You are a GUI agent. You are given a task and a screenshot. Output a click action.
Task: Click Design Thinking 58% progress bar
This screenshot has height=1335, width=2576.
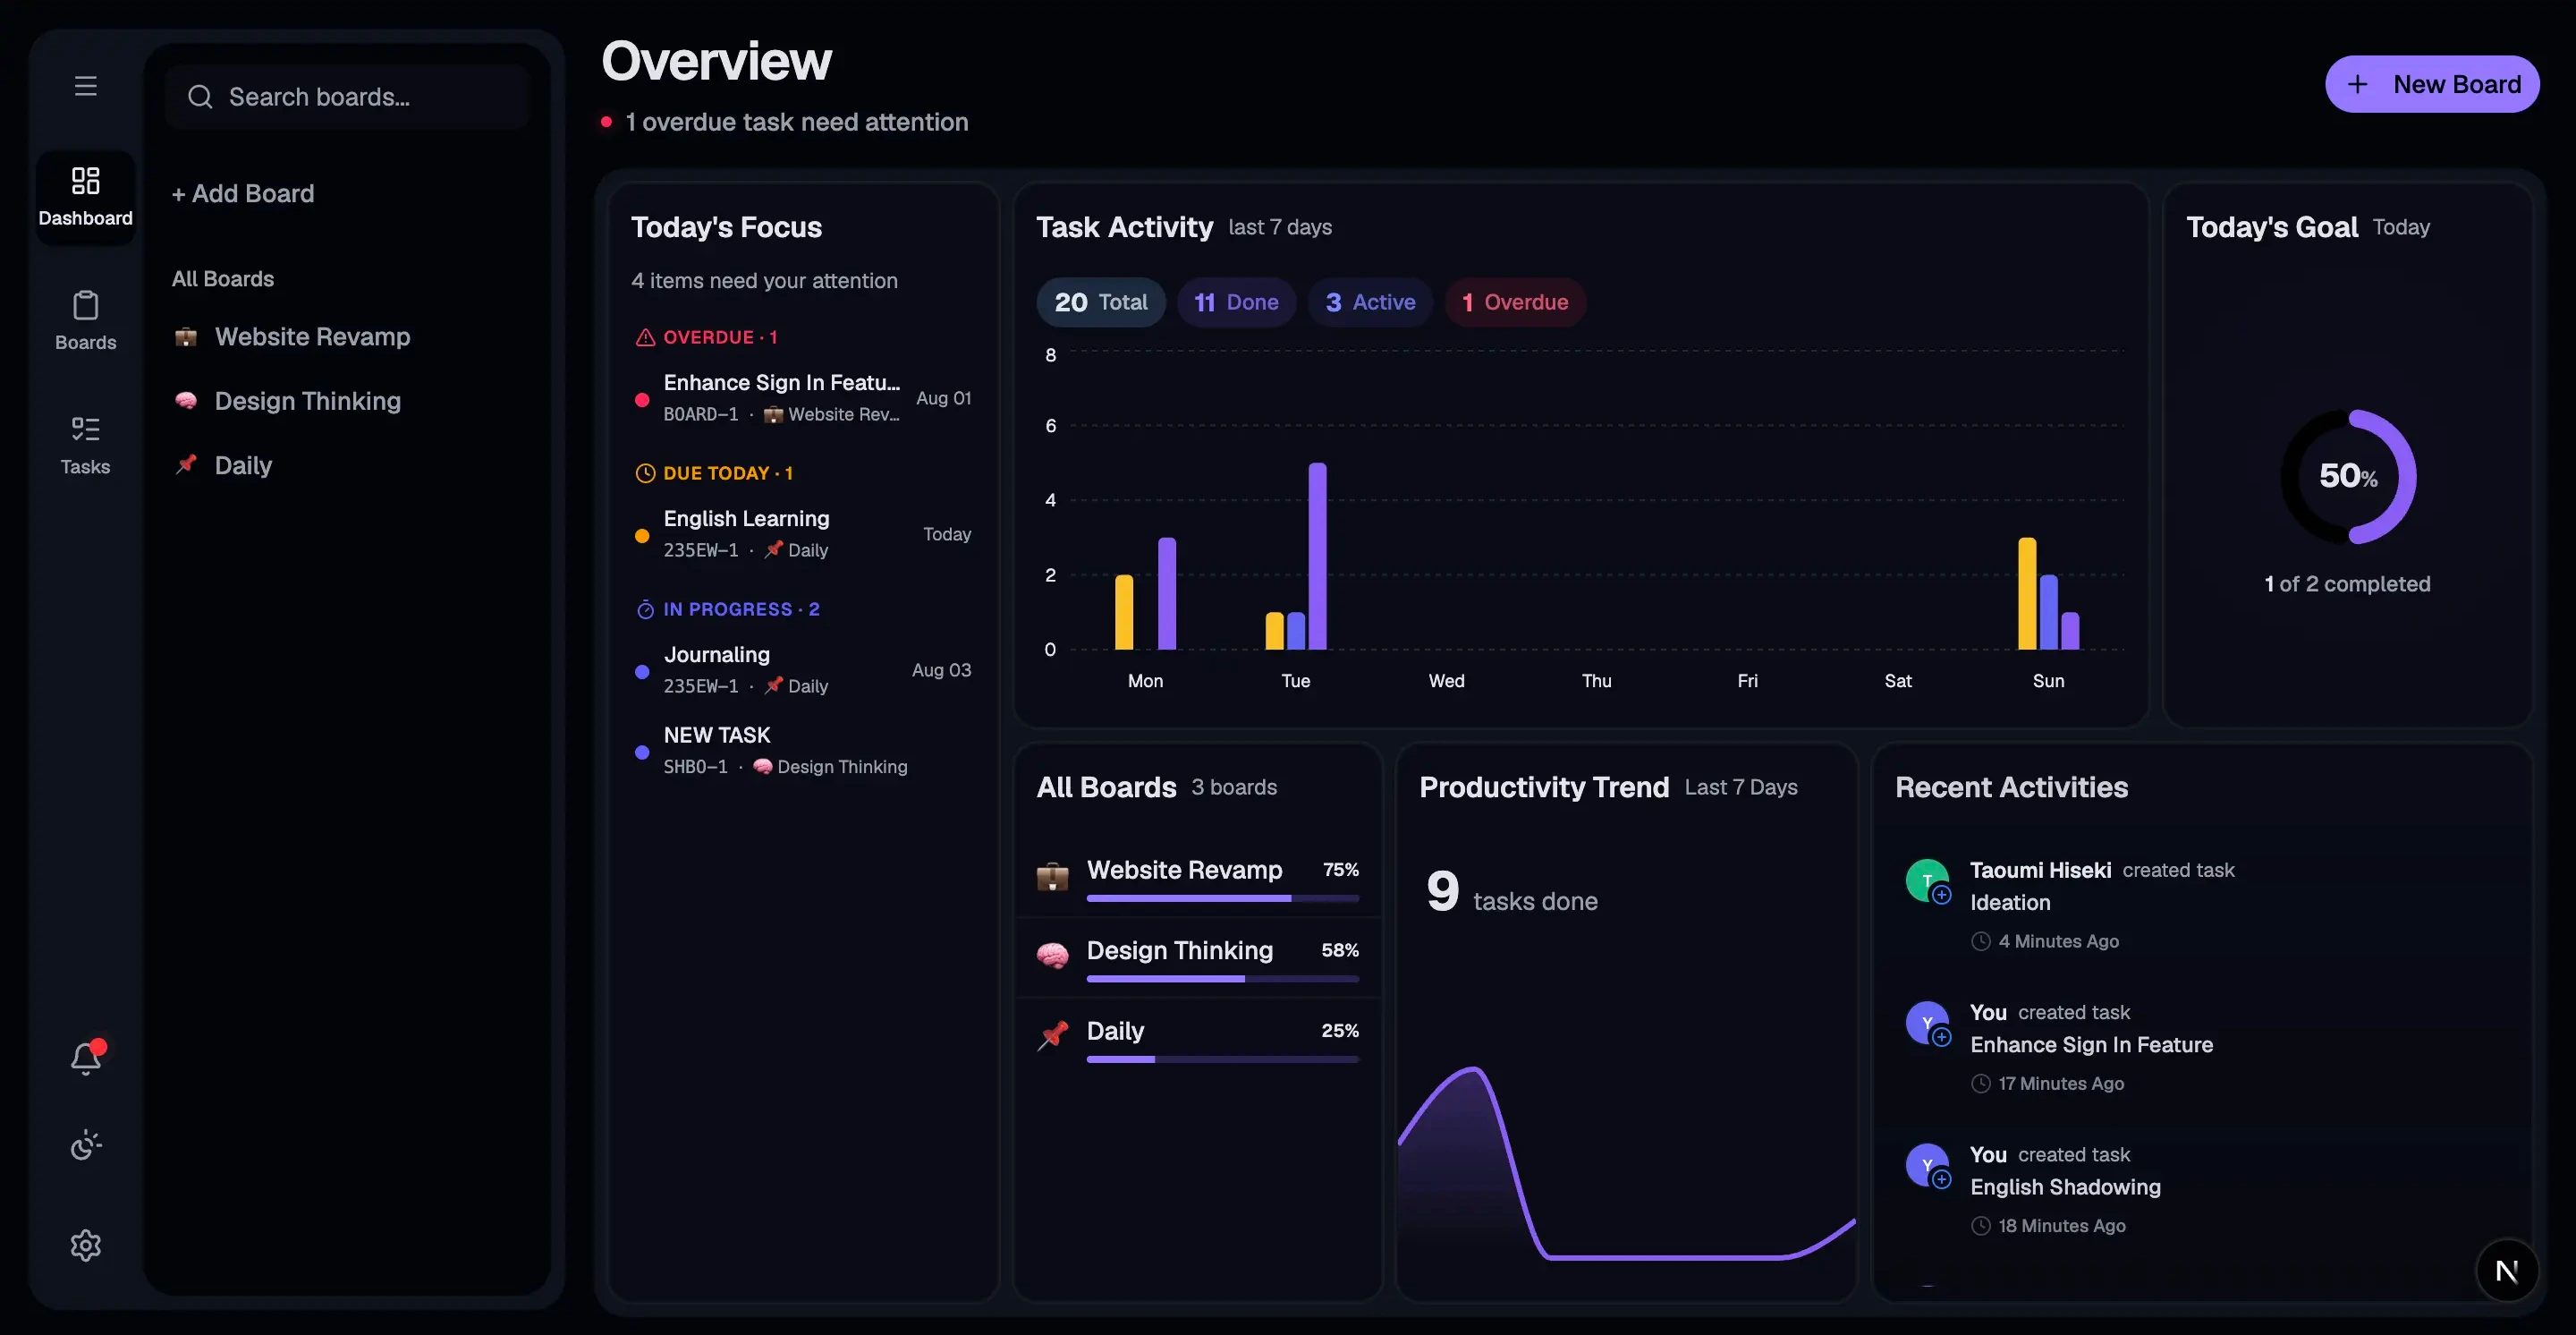1222,978
